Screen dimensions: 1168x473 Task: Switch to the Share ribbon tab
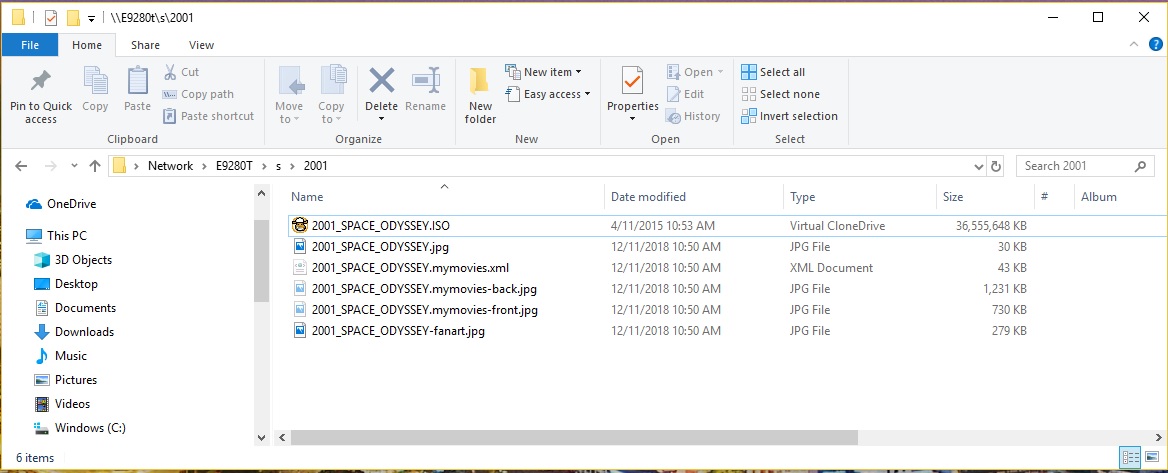coord(145,45)
